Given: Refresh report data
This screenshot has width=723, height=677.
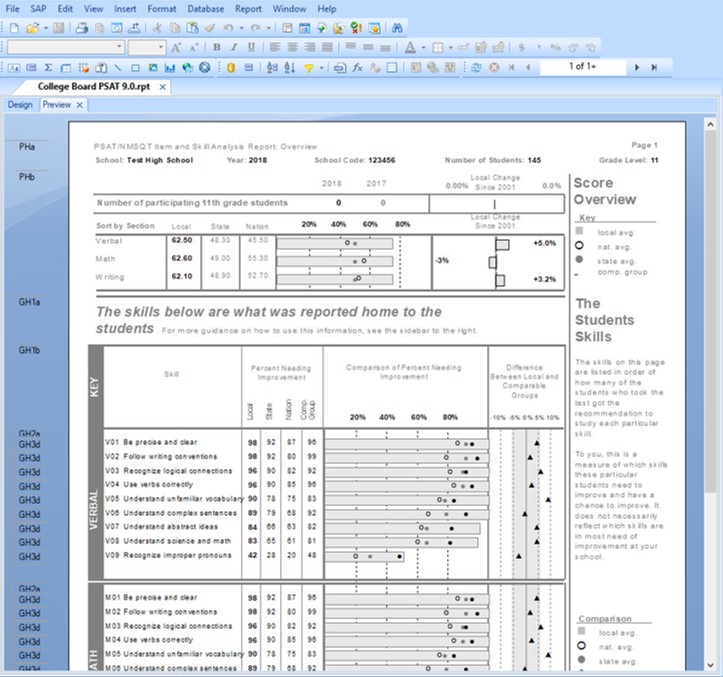Looking at the screenshot, I should click(476, 68).
